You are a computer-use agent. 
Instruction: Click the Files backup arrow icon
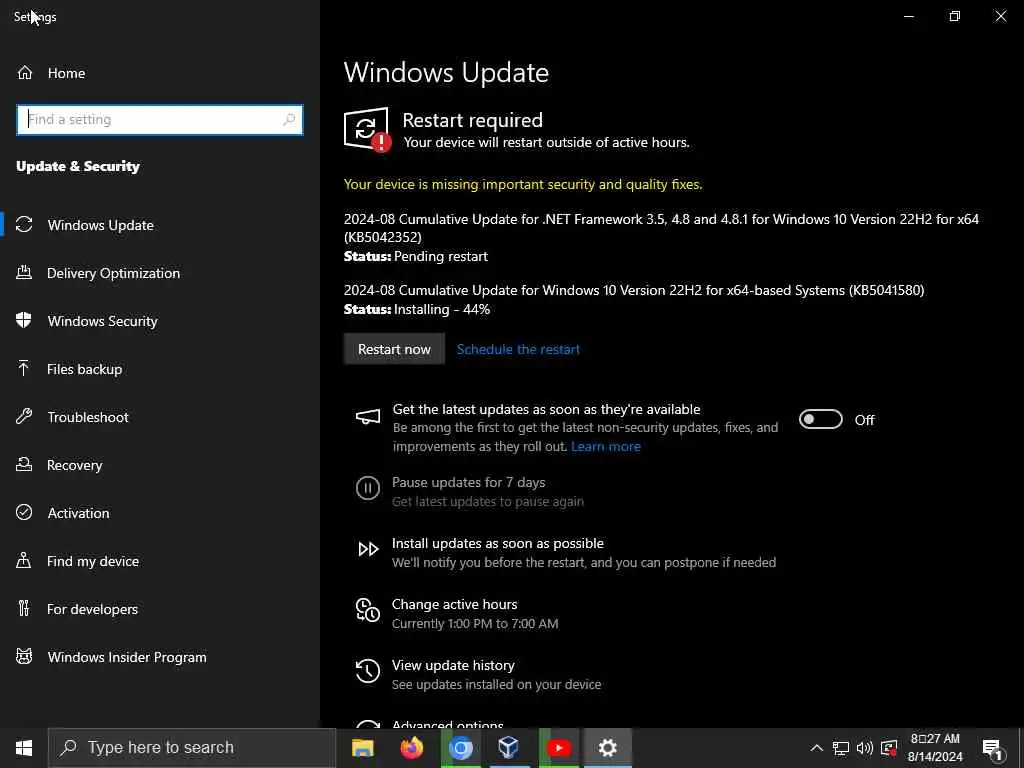[x=24, y=368]
